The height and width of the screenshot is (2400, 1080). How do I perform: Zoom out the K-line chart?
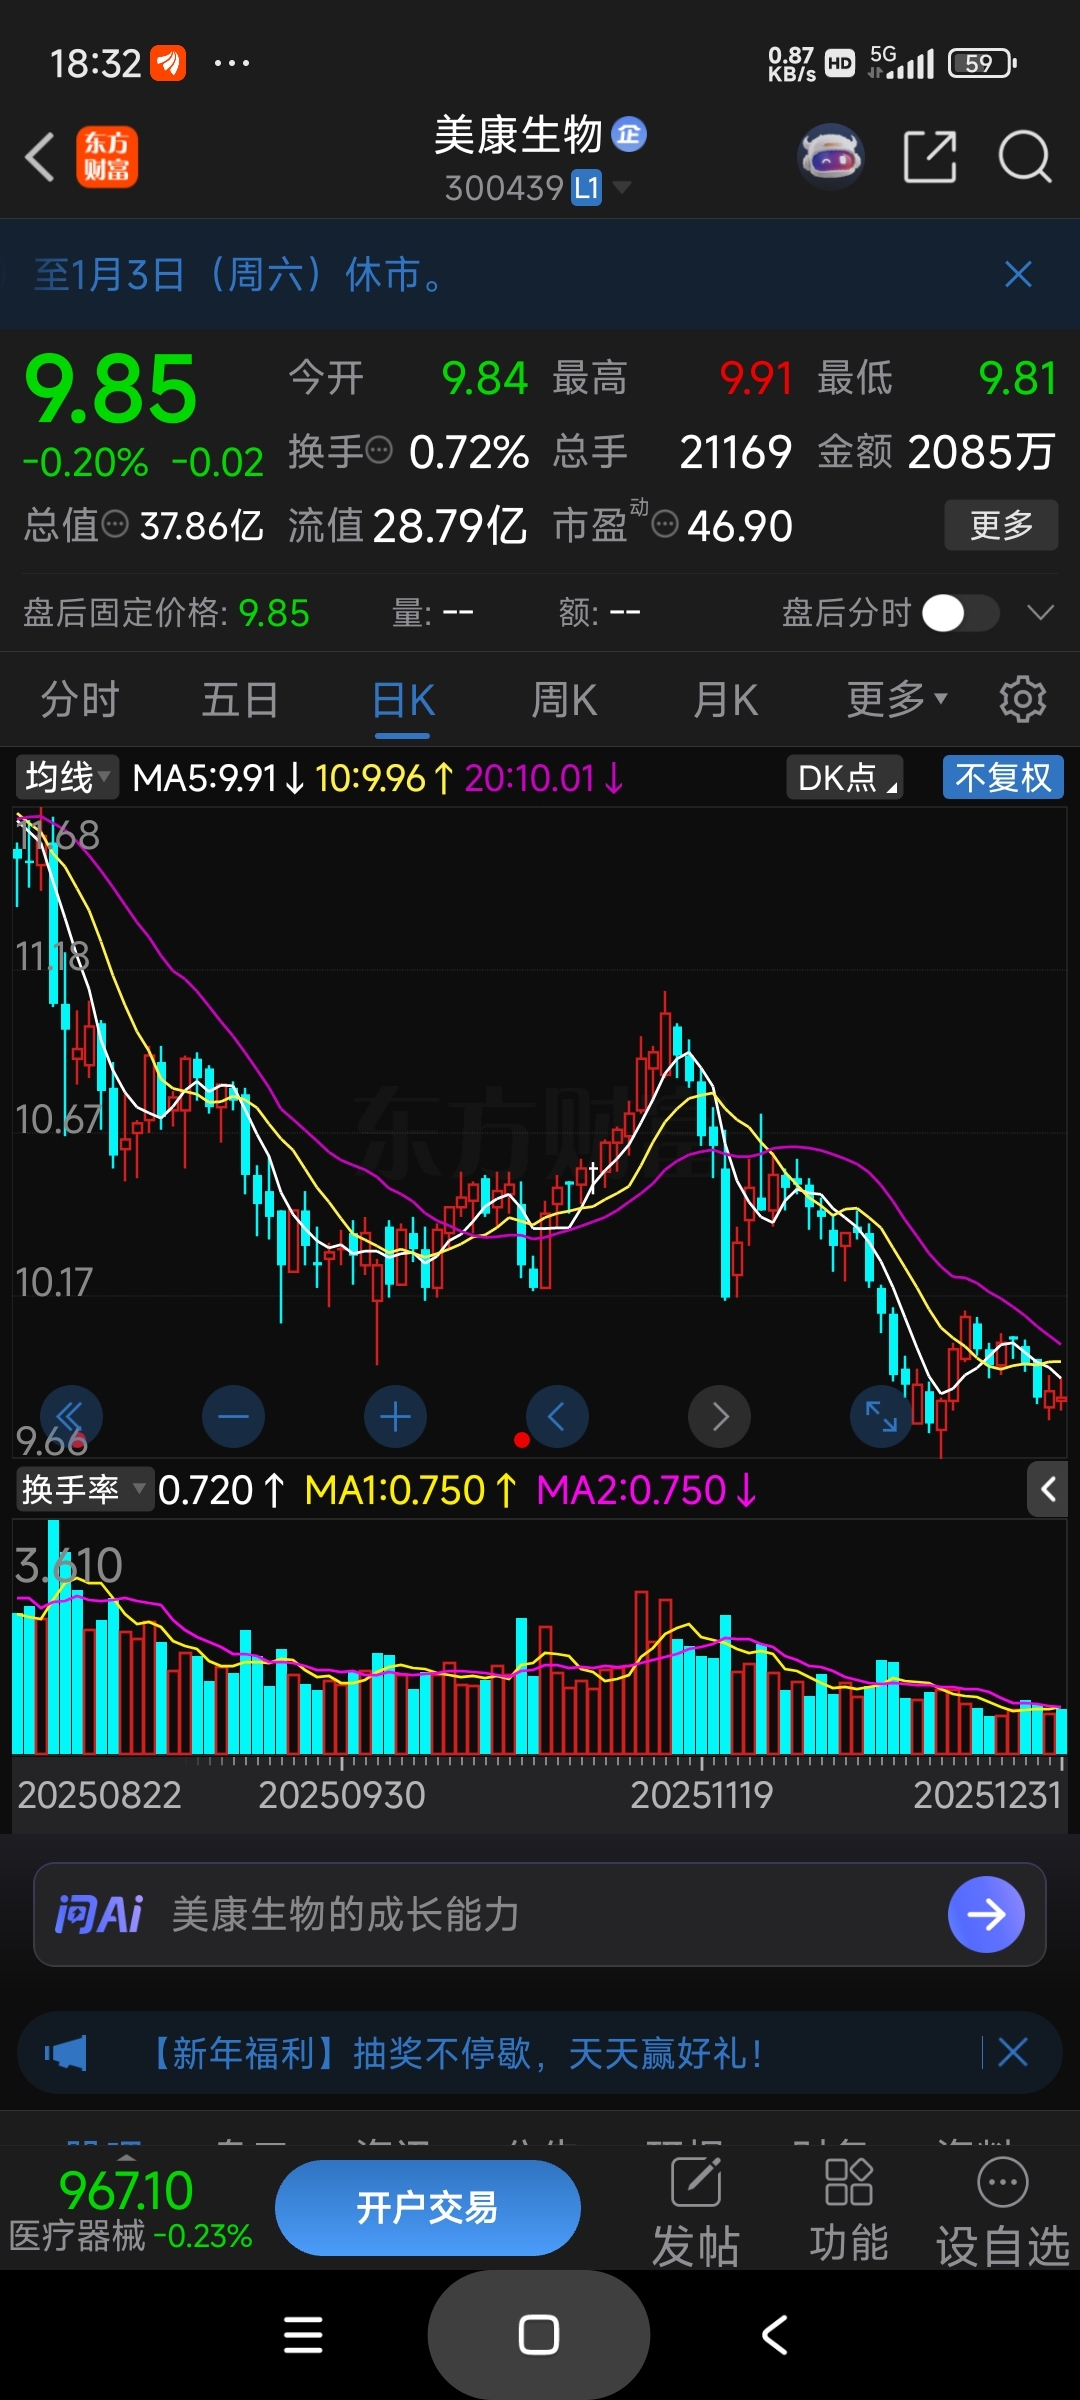click(x=233, y=1416)
